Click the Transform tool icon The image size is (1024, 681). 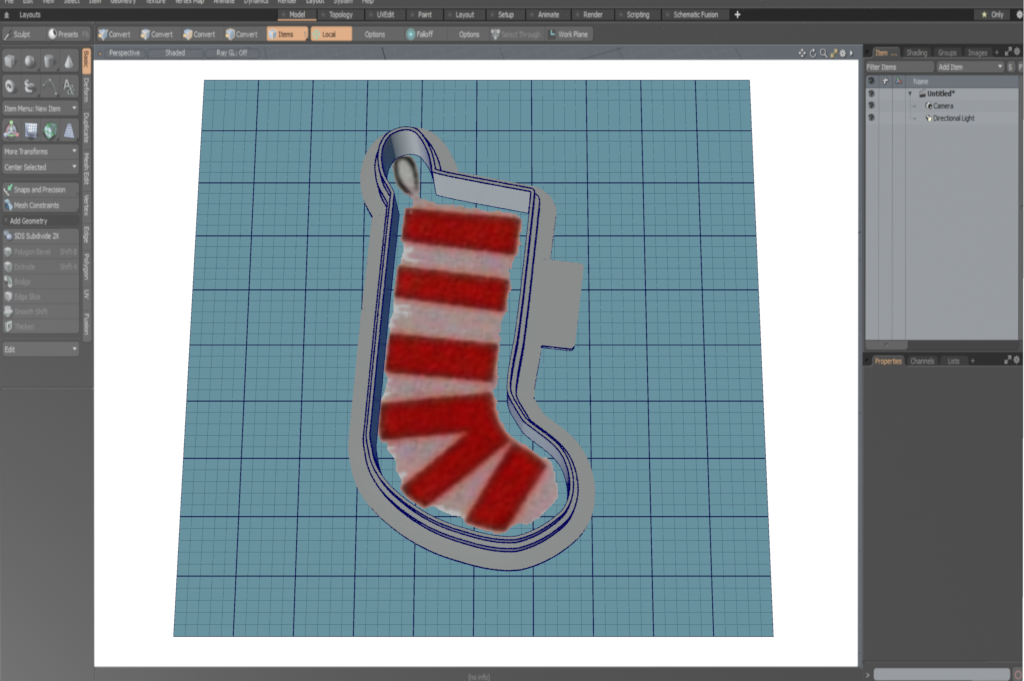11,129
